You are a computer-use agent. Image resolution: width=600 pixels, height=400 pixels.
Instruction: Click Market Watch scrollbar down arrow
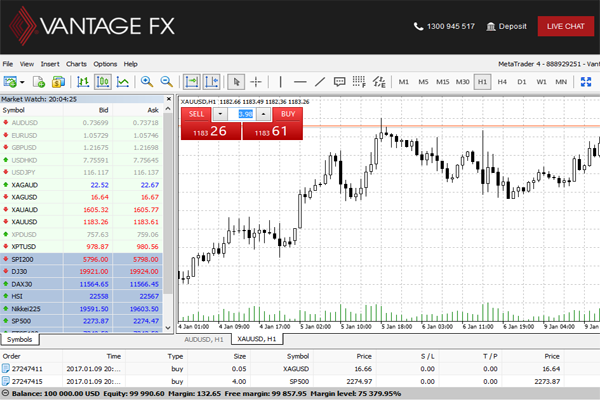[x=168, y=328]
